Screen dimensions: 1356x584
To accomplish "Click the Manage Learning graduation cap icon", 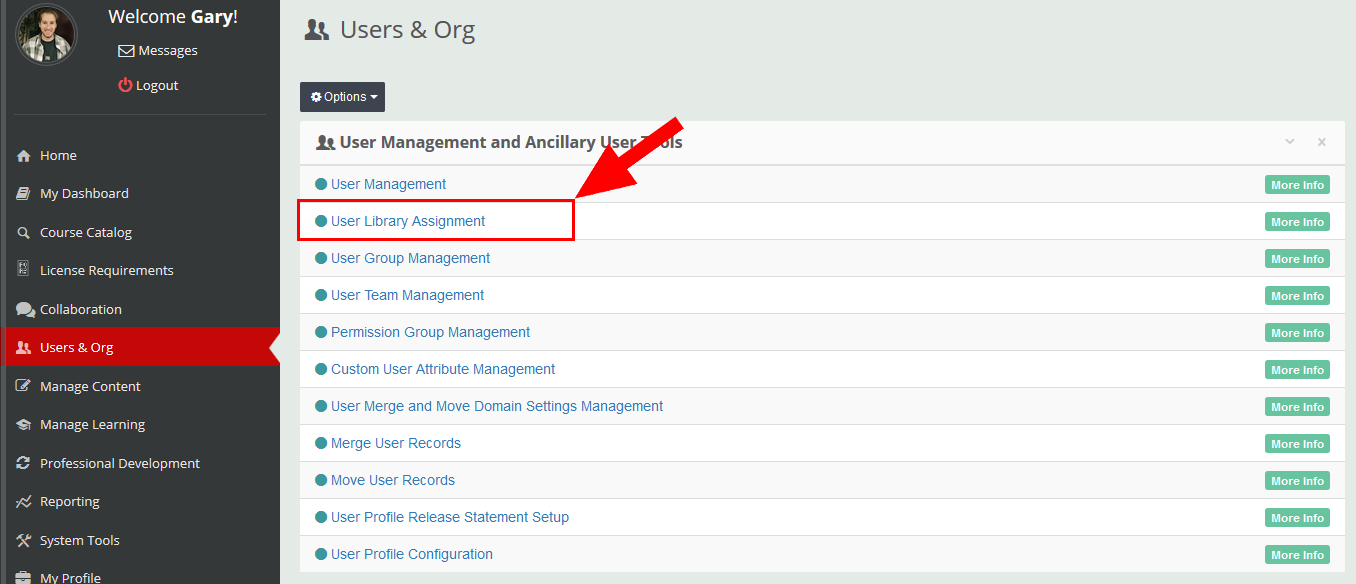I will pos(24,425).
